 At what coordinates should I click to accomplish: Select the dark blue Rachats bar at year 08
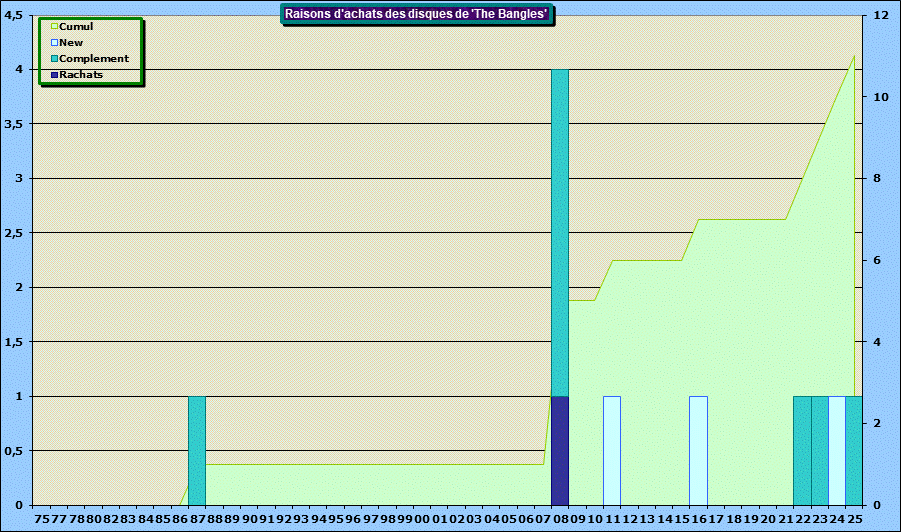coord(560,450)
